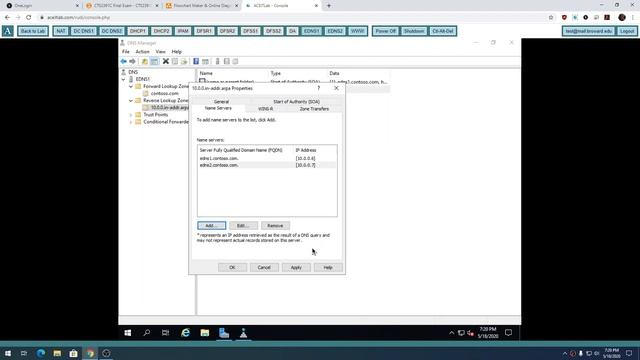Click the question mark help in Properties title bar
This screenshot has width=640, height=360.
pyautogui.click(x=319, y=88)
